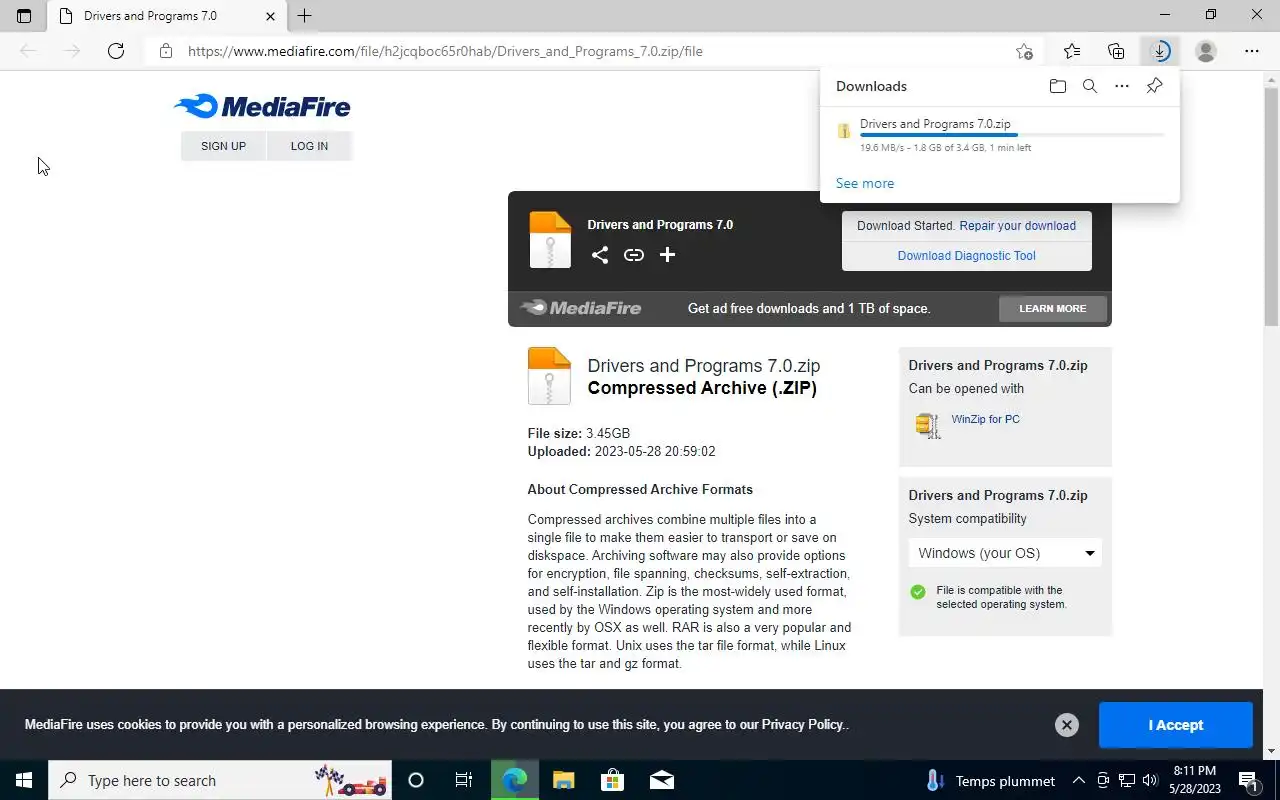Click the Compressed Archive (.ZIP) heading
1280x800 pixels.
(702, 388)
